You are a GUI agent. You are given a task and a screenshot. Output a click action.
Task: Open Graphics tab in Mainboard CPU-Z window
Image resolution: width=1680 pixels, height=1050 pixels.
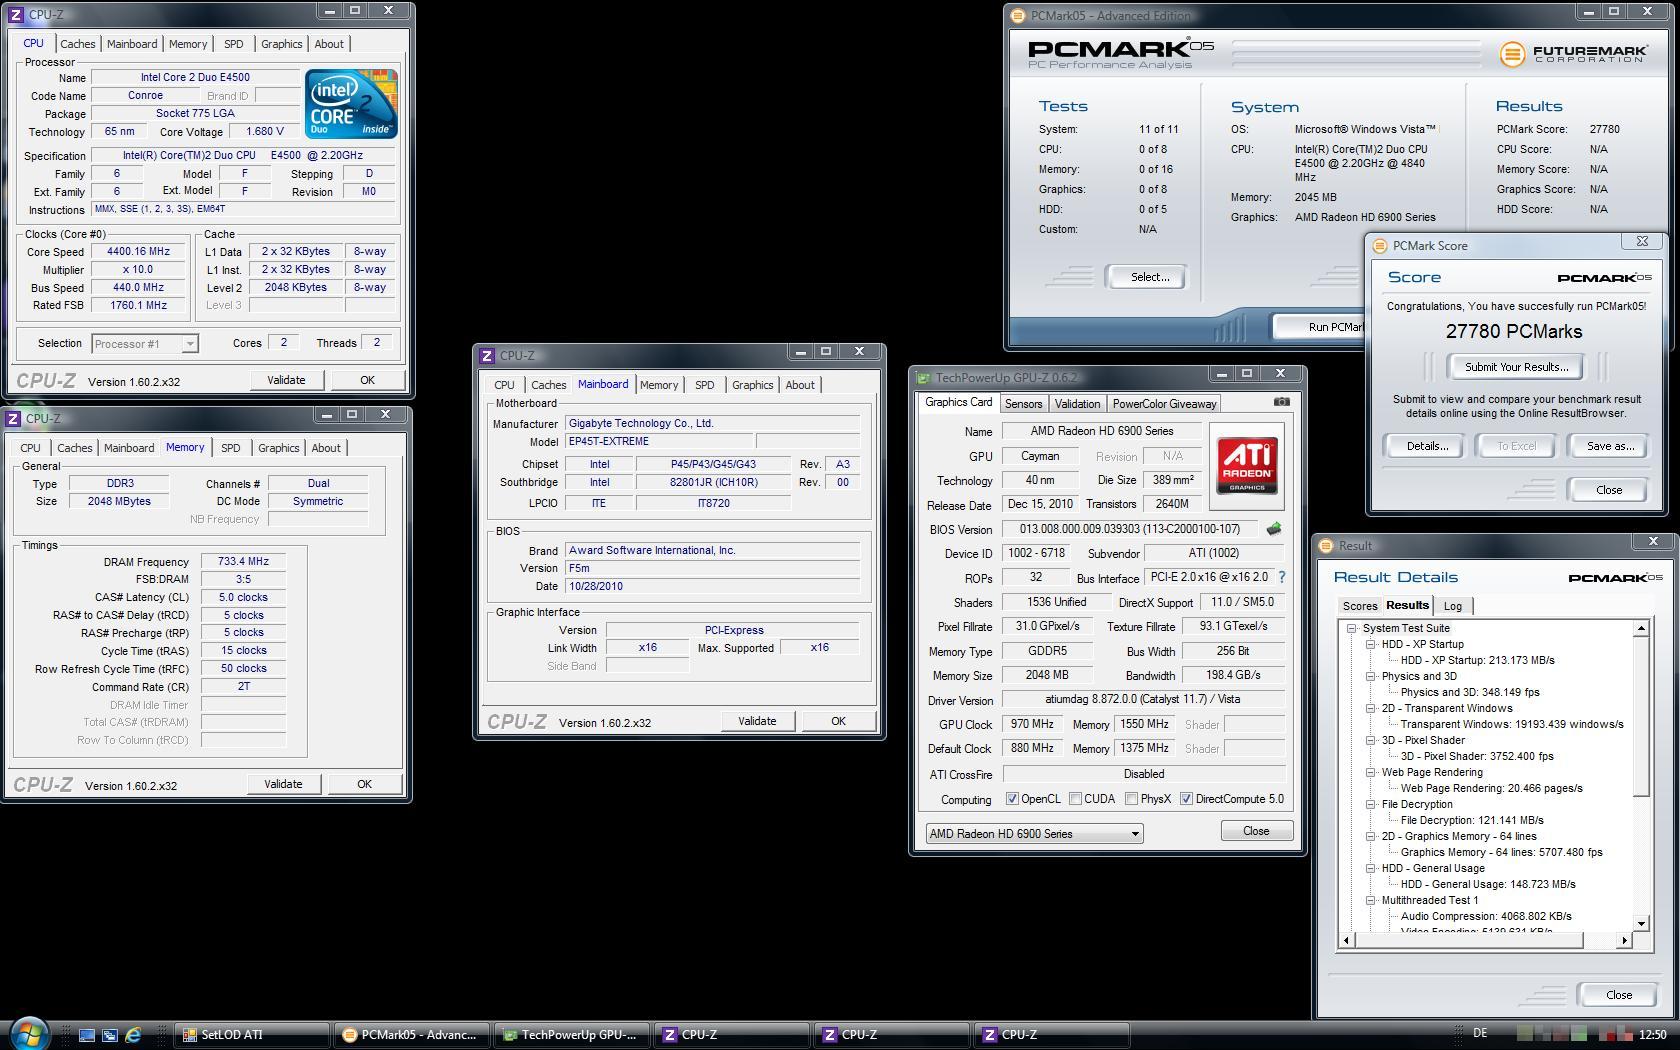(x=752, y=385)
